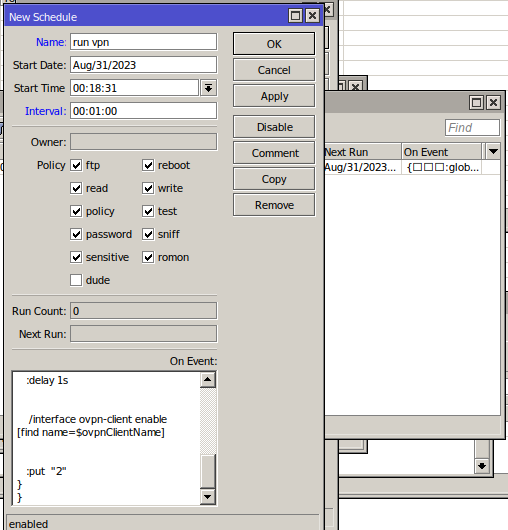
Task: Toggle the sensitive policy checkbox
Action: [x=76, y=257]
